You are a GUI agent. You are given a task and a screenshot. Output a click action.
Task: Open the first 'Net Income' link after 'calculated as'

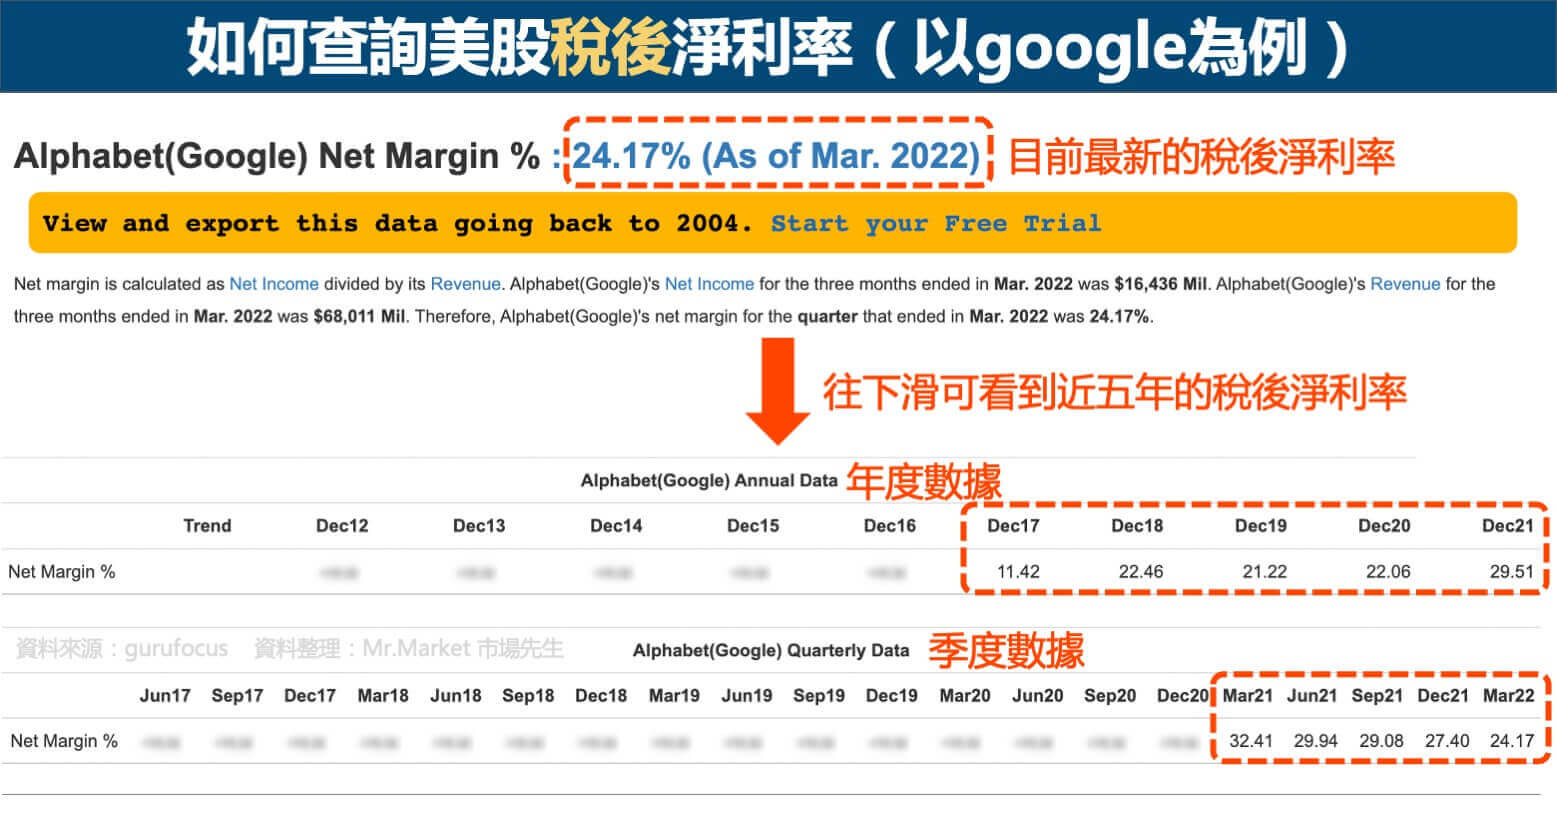[x=274, y=284]
